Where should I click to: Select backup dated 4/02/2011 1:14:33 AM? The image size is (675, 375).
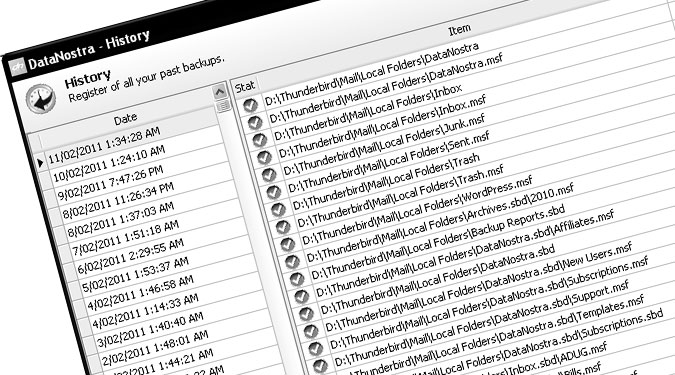pos(145,312)
